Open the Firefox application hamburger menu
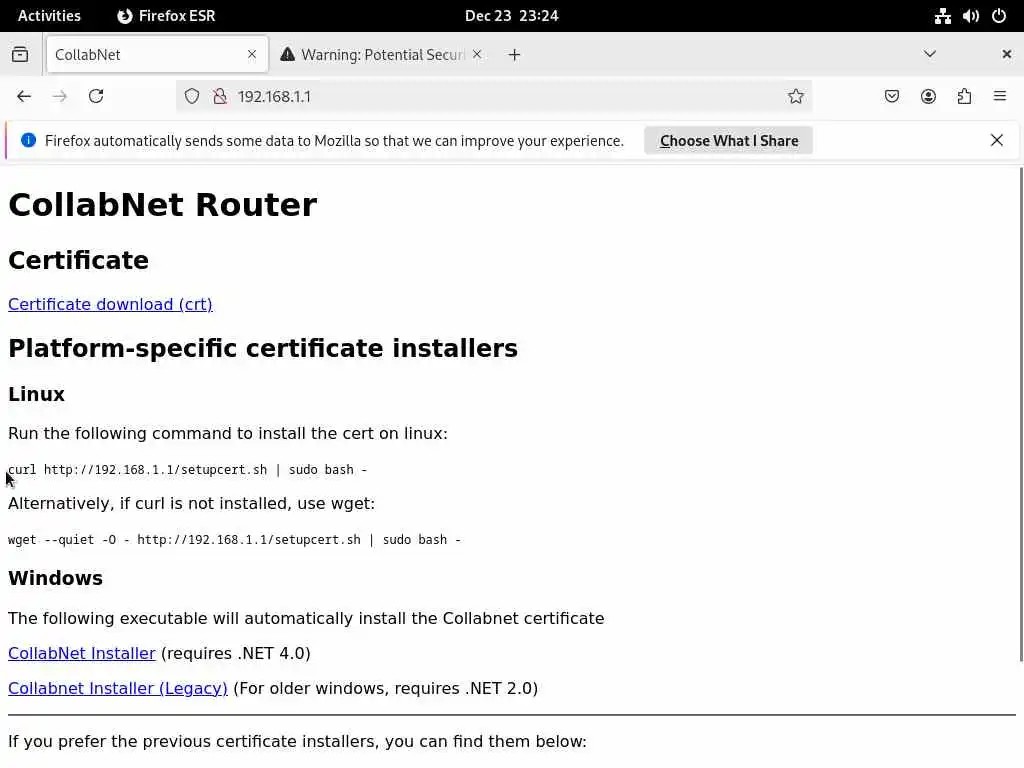The width and height of the screenshot is (1024, 768). point(1000,97)
